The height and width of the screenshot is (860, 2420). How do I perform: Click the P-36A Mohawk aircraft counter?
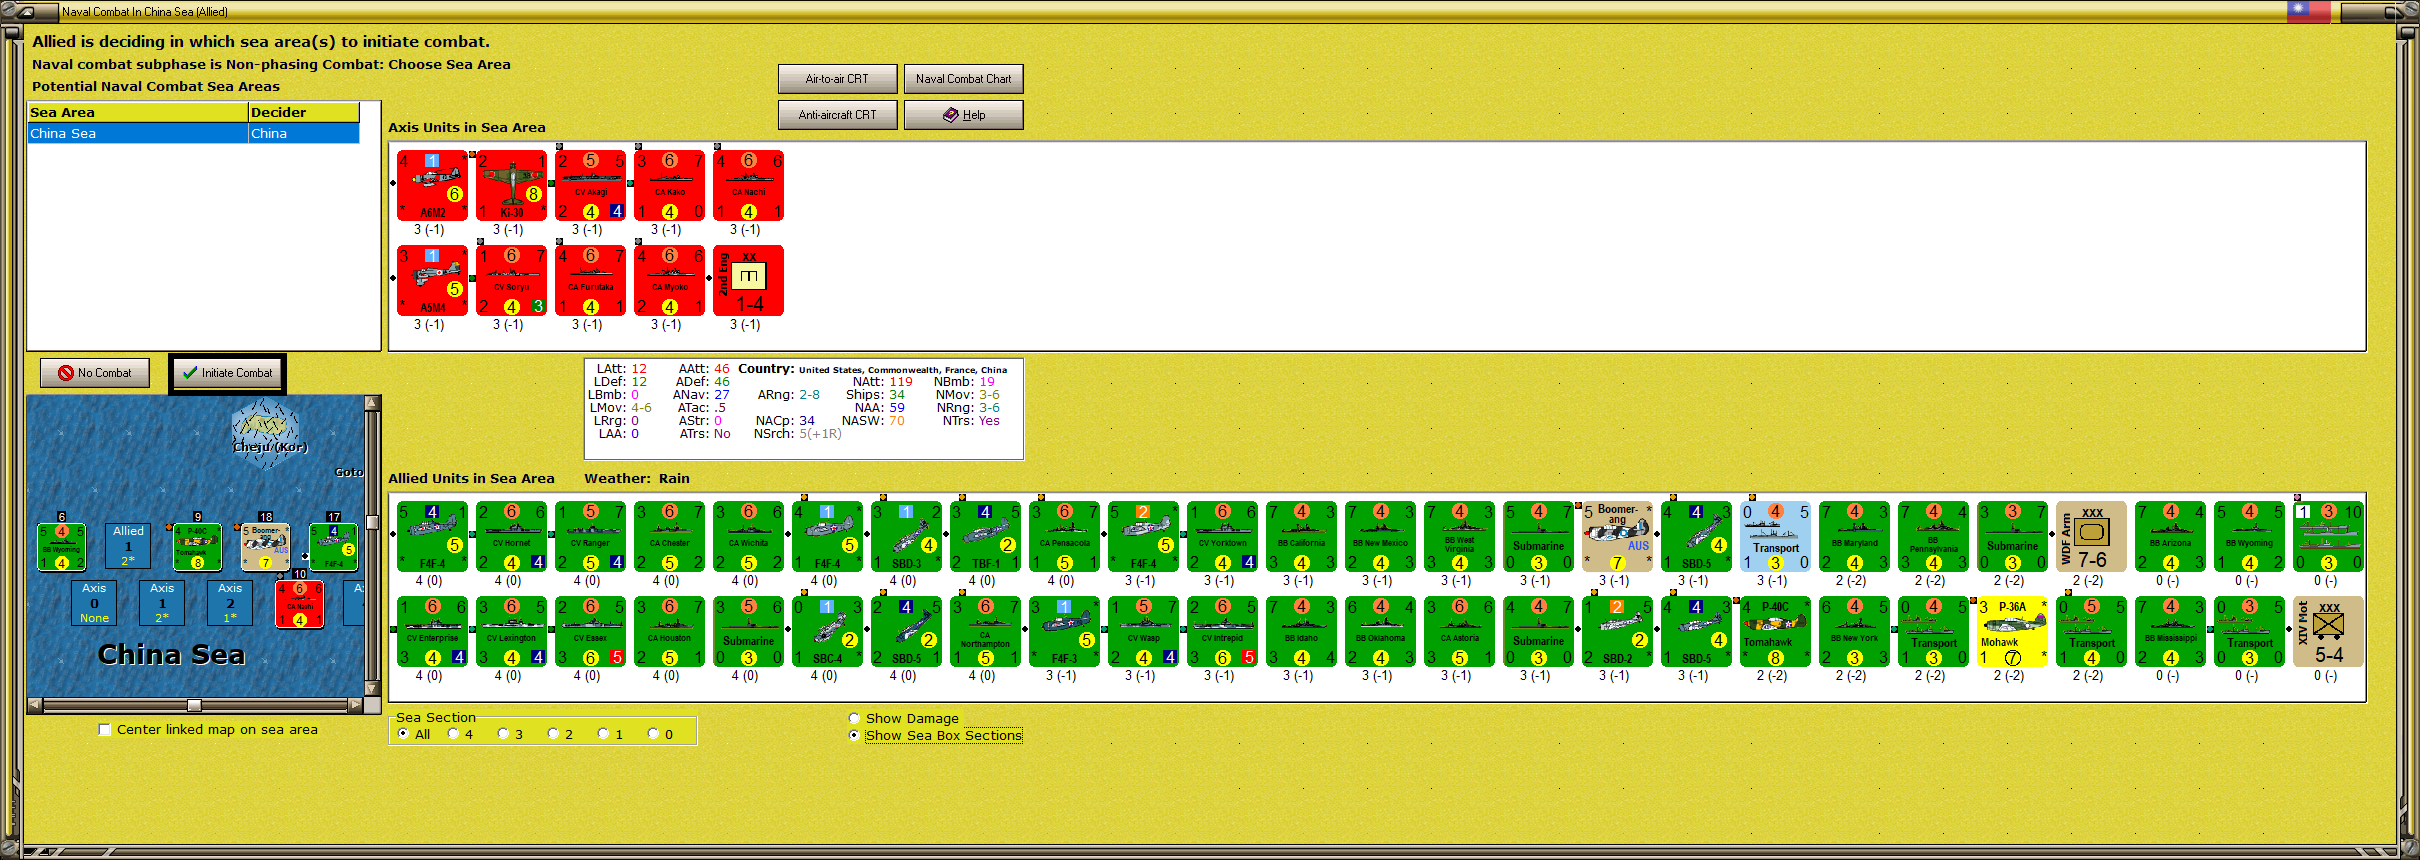(2012, 632)
